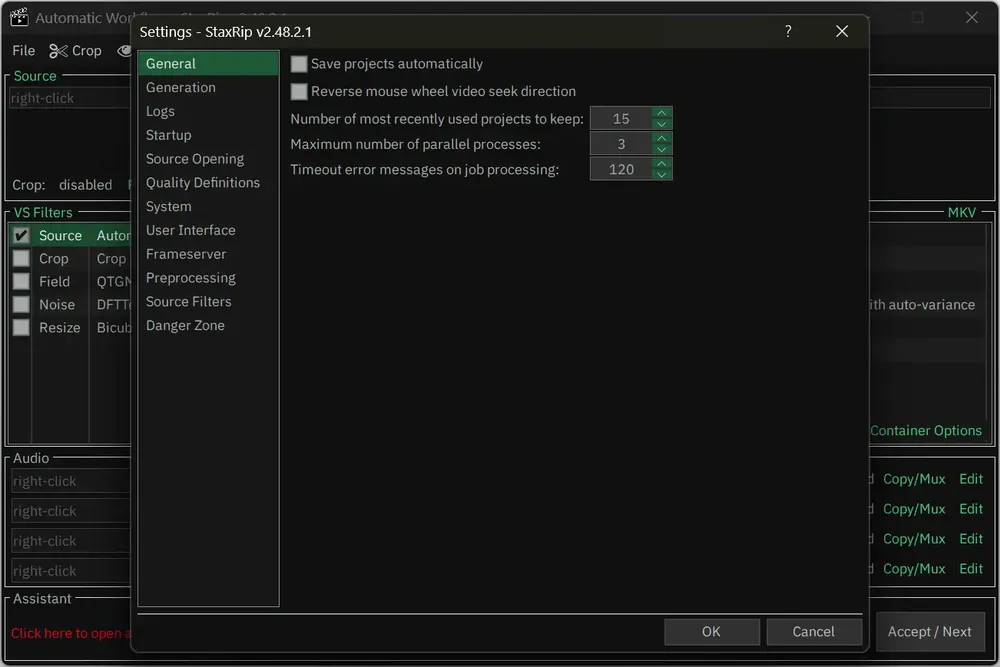Click the second audio track Copy/Mux link
Image resolution: width=1000 pixels, height=667 pixels.
point(914,509)
